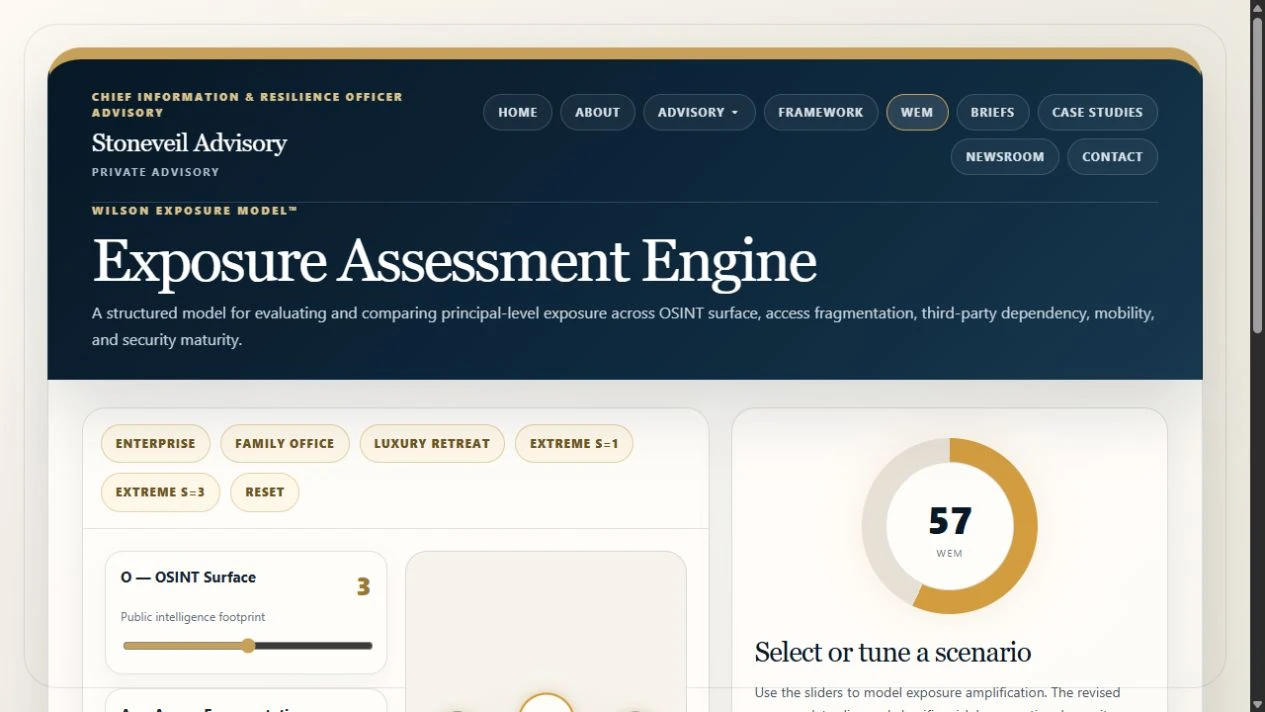Click the scrollbar down arrow
Screen dimensions: 1265x712
[x=1257, y=704]
